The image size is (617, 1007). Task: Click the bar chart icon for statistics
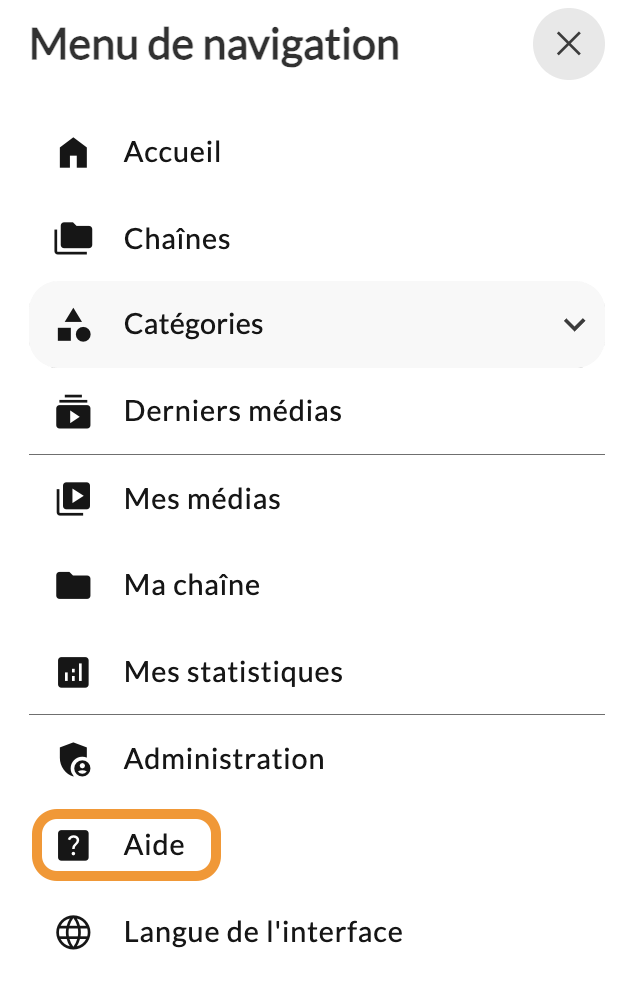(x=73, y=672)
